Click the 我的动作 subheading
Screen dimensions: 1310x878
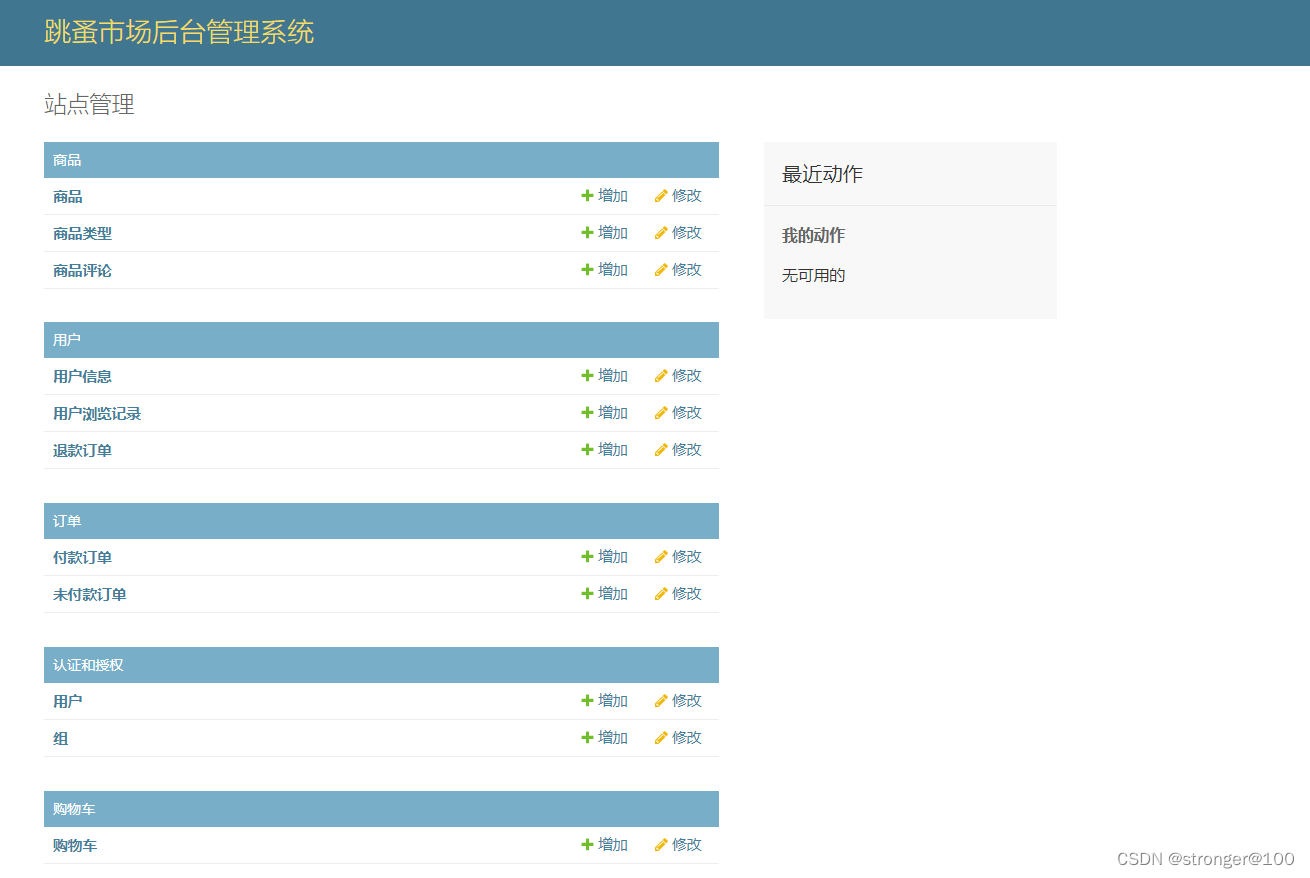pyautogui.click(x=813, y=236)
